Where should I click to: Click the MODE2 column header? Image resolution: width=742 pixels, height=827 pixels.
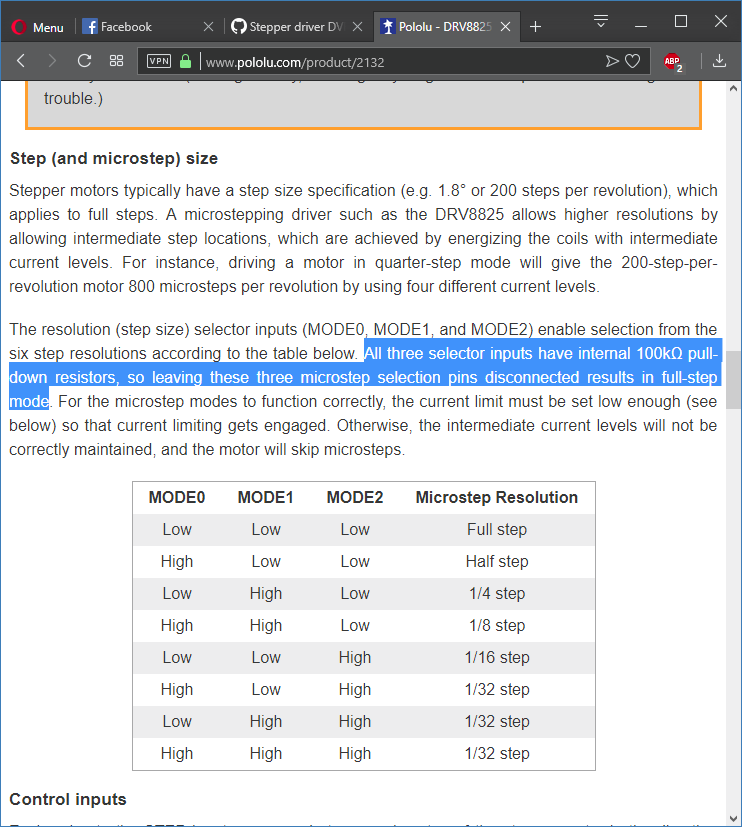pos(355,497)
